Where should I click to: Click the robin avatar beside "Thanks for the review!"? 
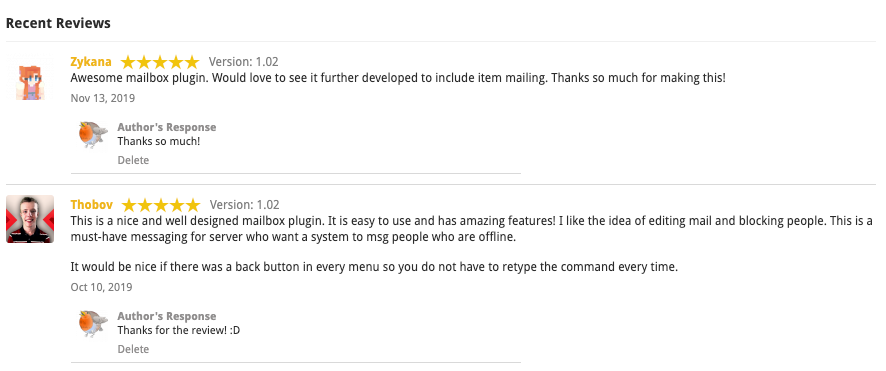(x=93, y=324)
